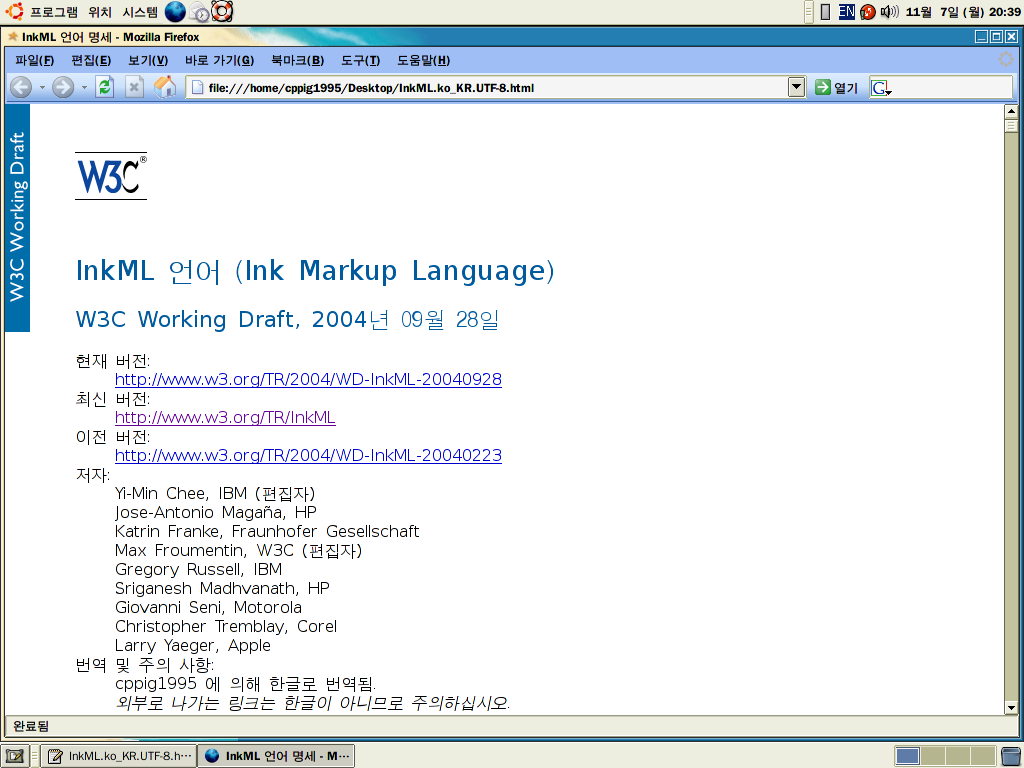Viewport: 1024px width, 768px height.
Task: Click the author line Christopher Tremblay, Corel
Action: (x=226, y=626)
